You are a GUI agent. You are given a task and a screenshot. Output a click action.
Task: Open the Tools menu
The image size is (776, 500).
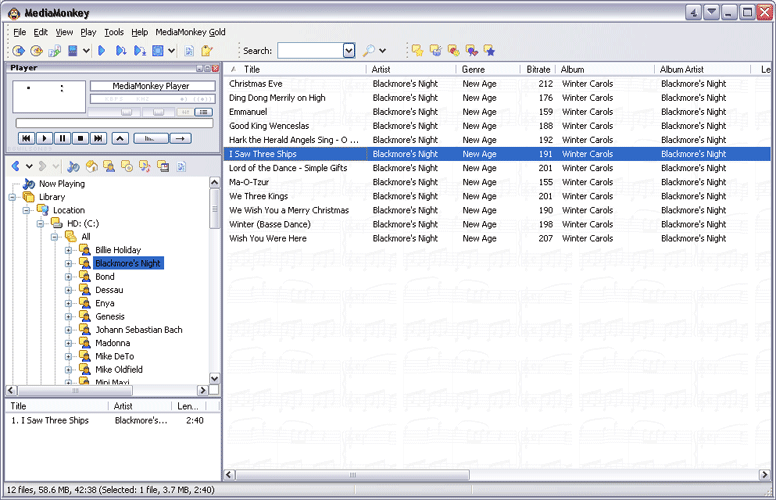click(x=114, y=32)
